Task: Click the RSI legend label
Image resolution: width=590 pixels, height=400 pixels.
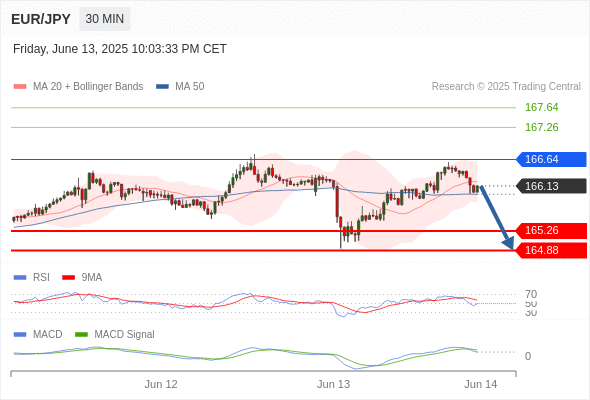Action: 41,278
